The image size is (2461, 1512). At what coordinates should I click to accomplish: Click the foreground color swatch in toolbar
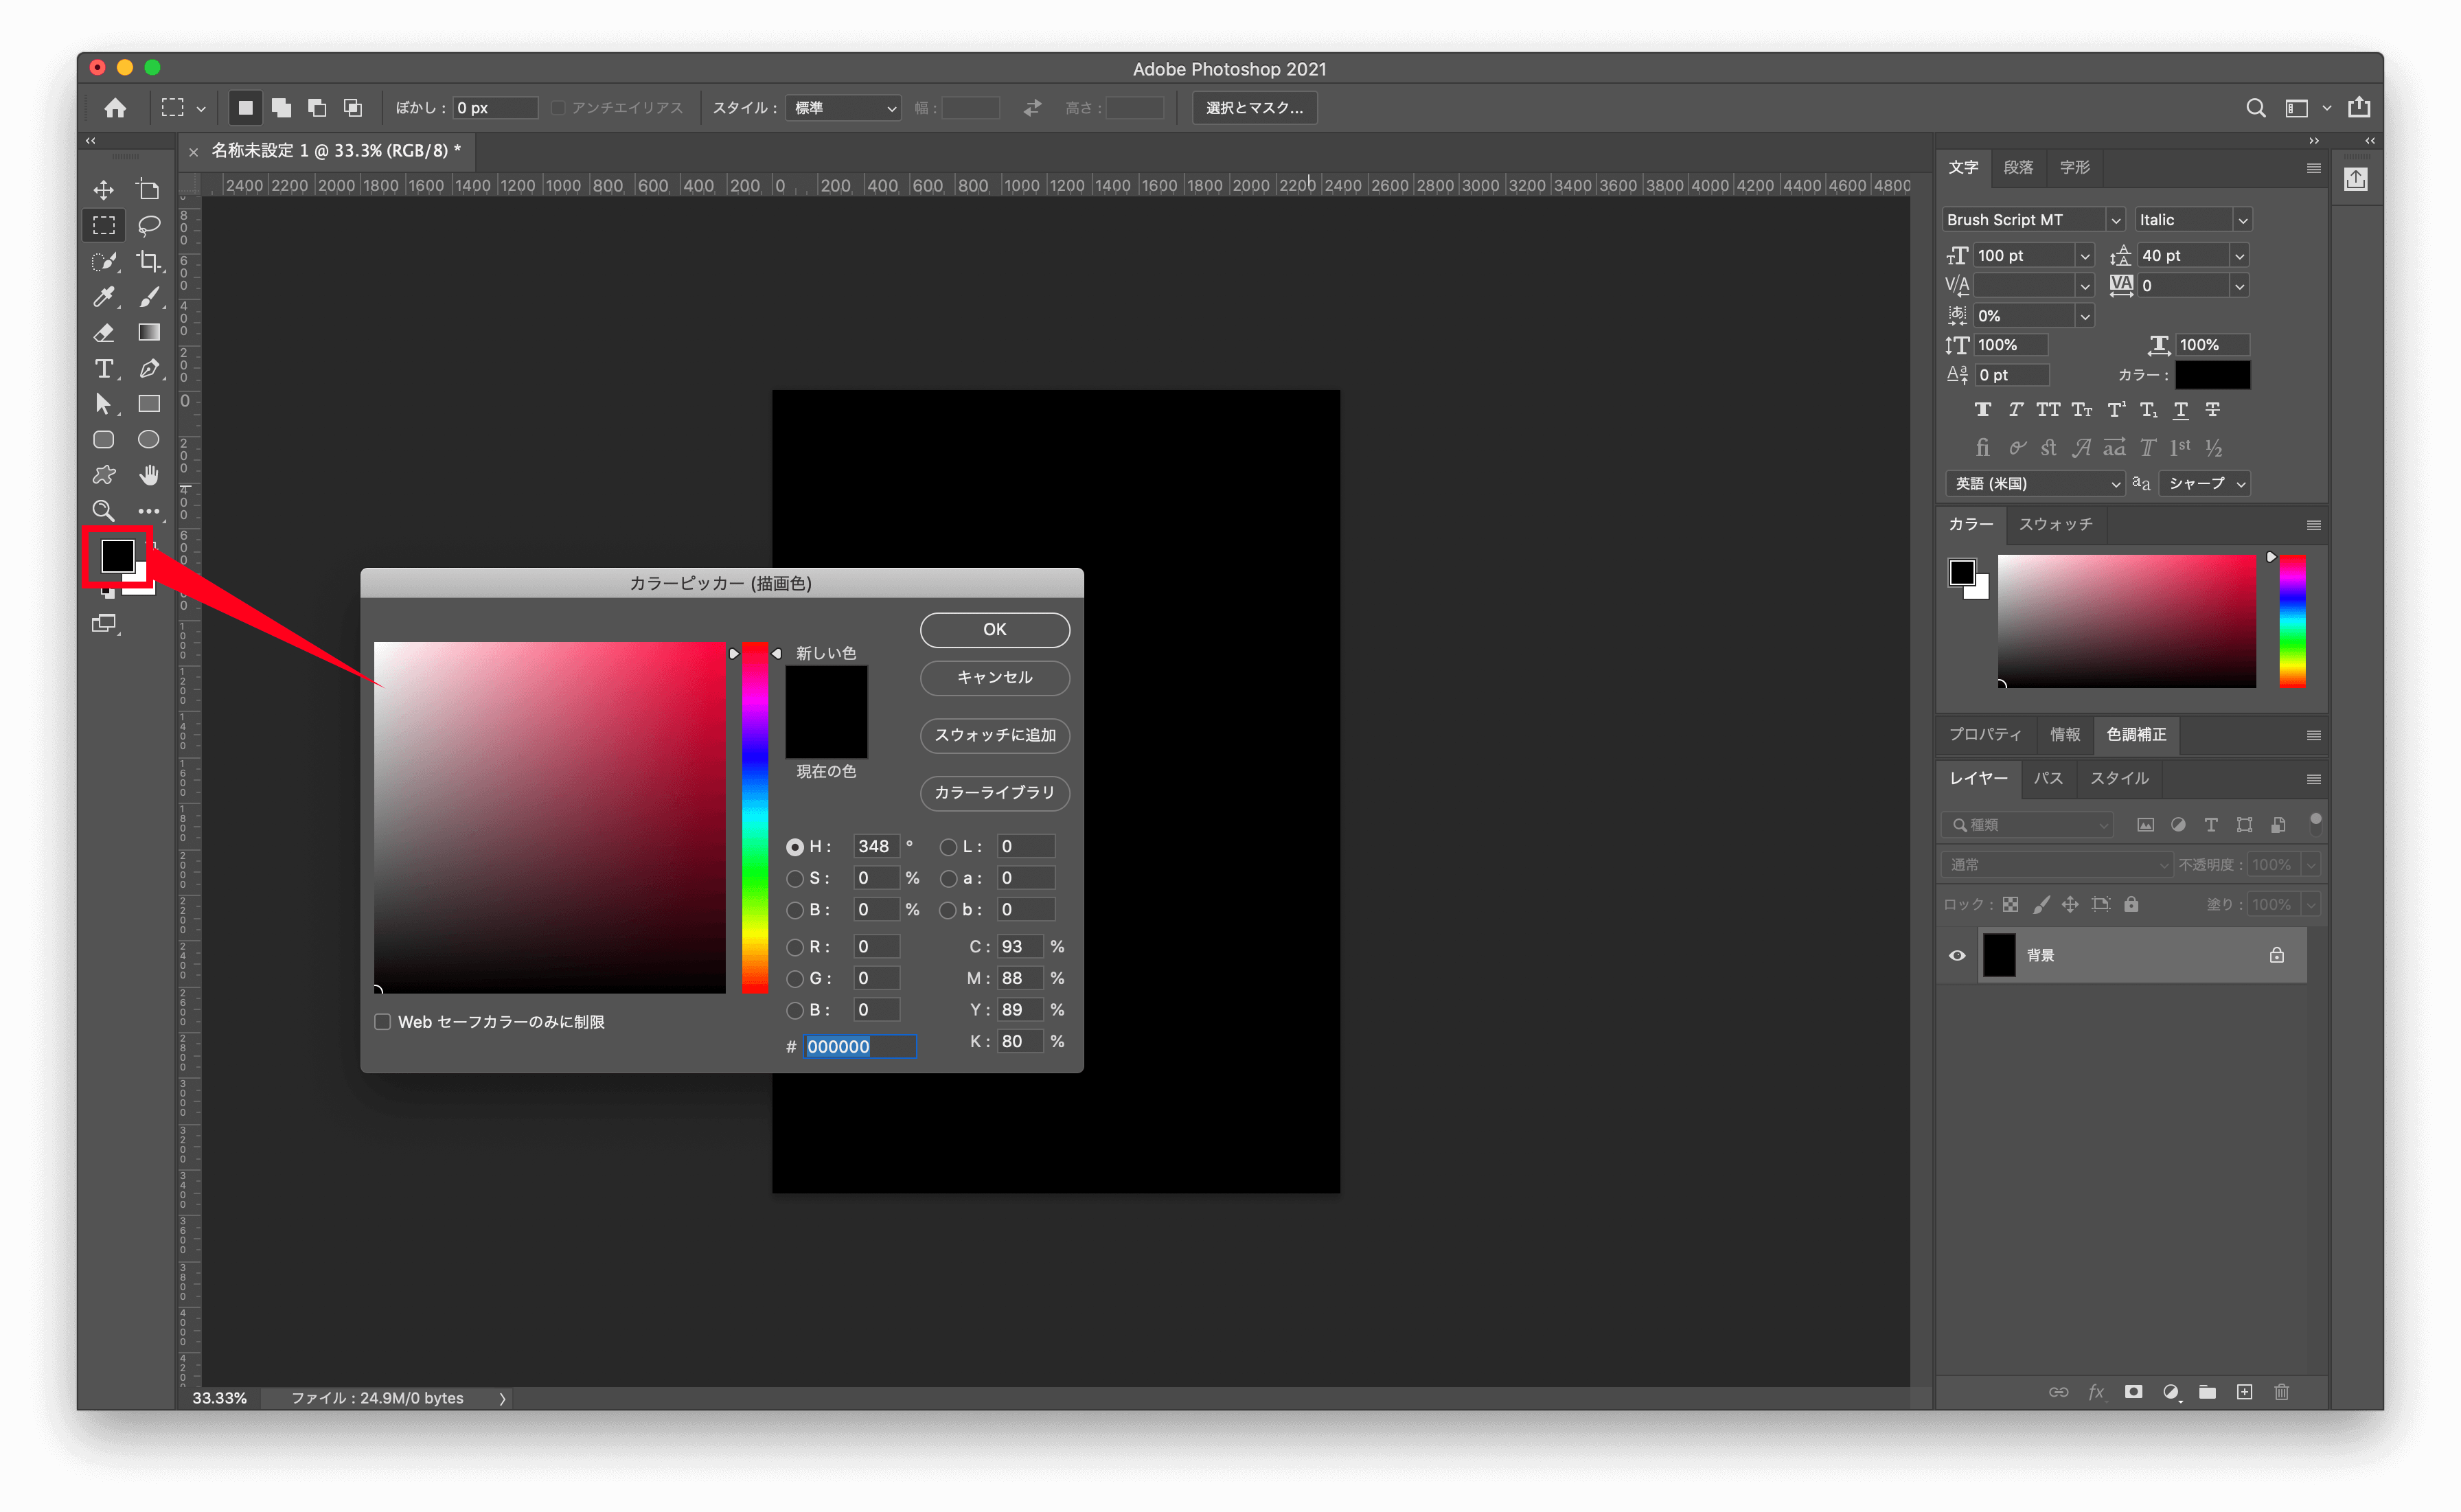[x=117, y=557]
